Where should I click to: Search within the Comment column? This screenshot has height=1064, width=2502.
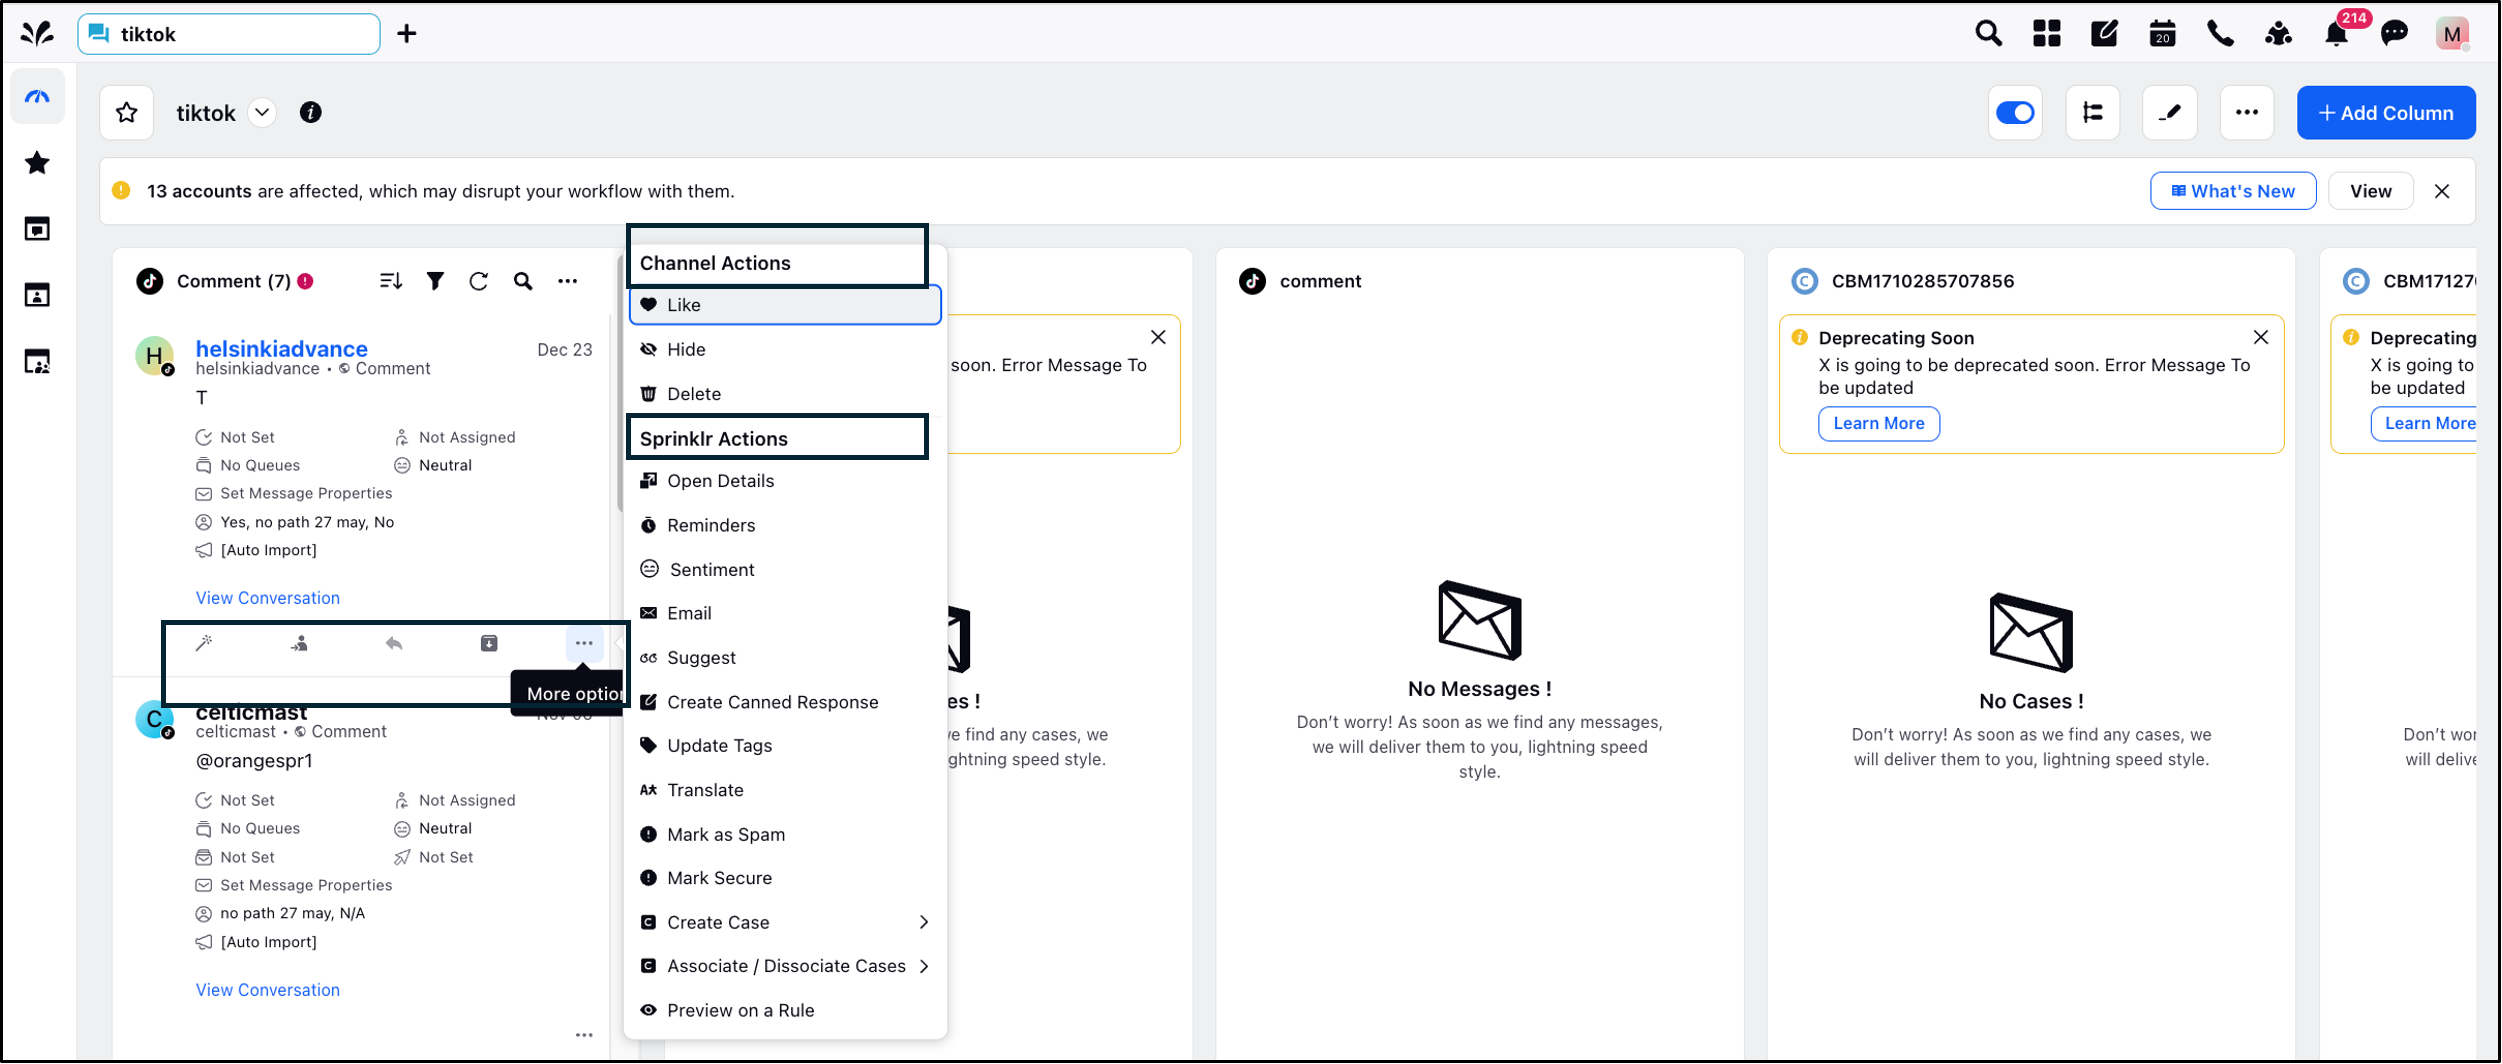(523, 282)
